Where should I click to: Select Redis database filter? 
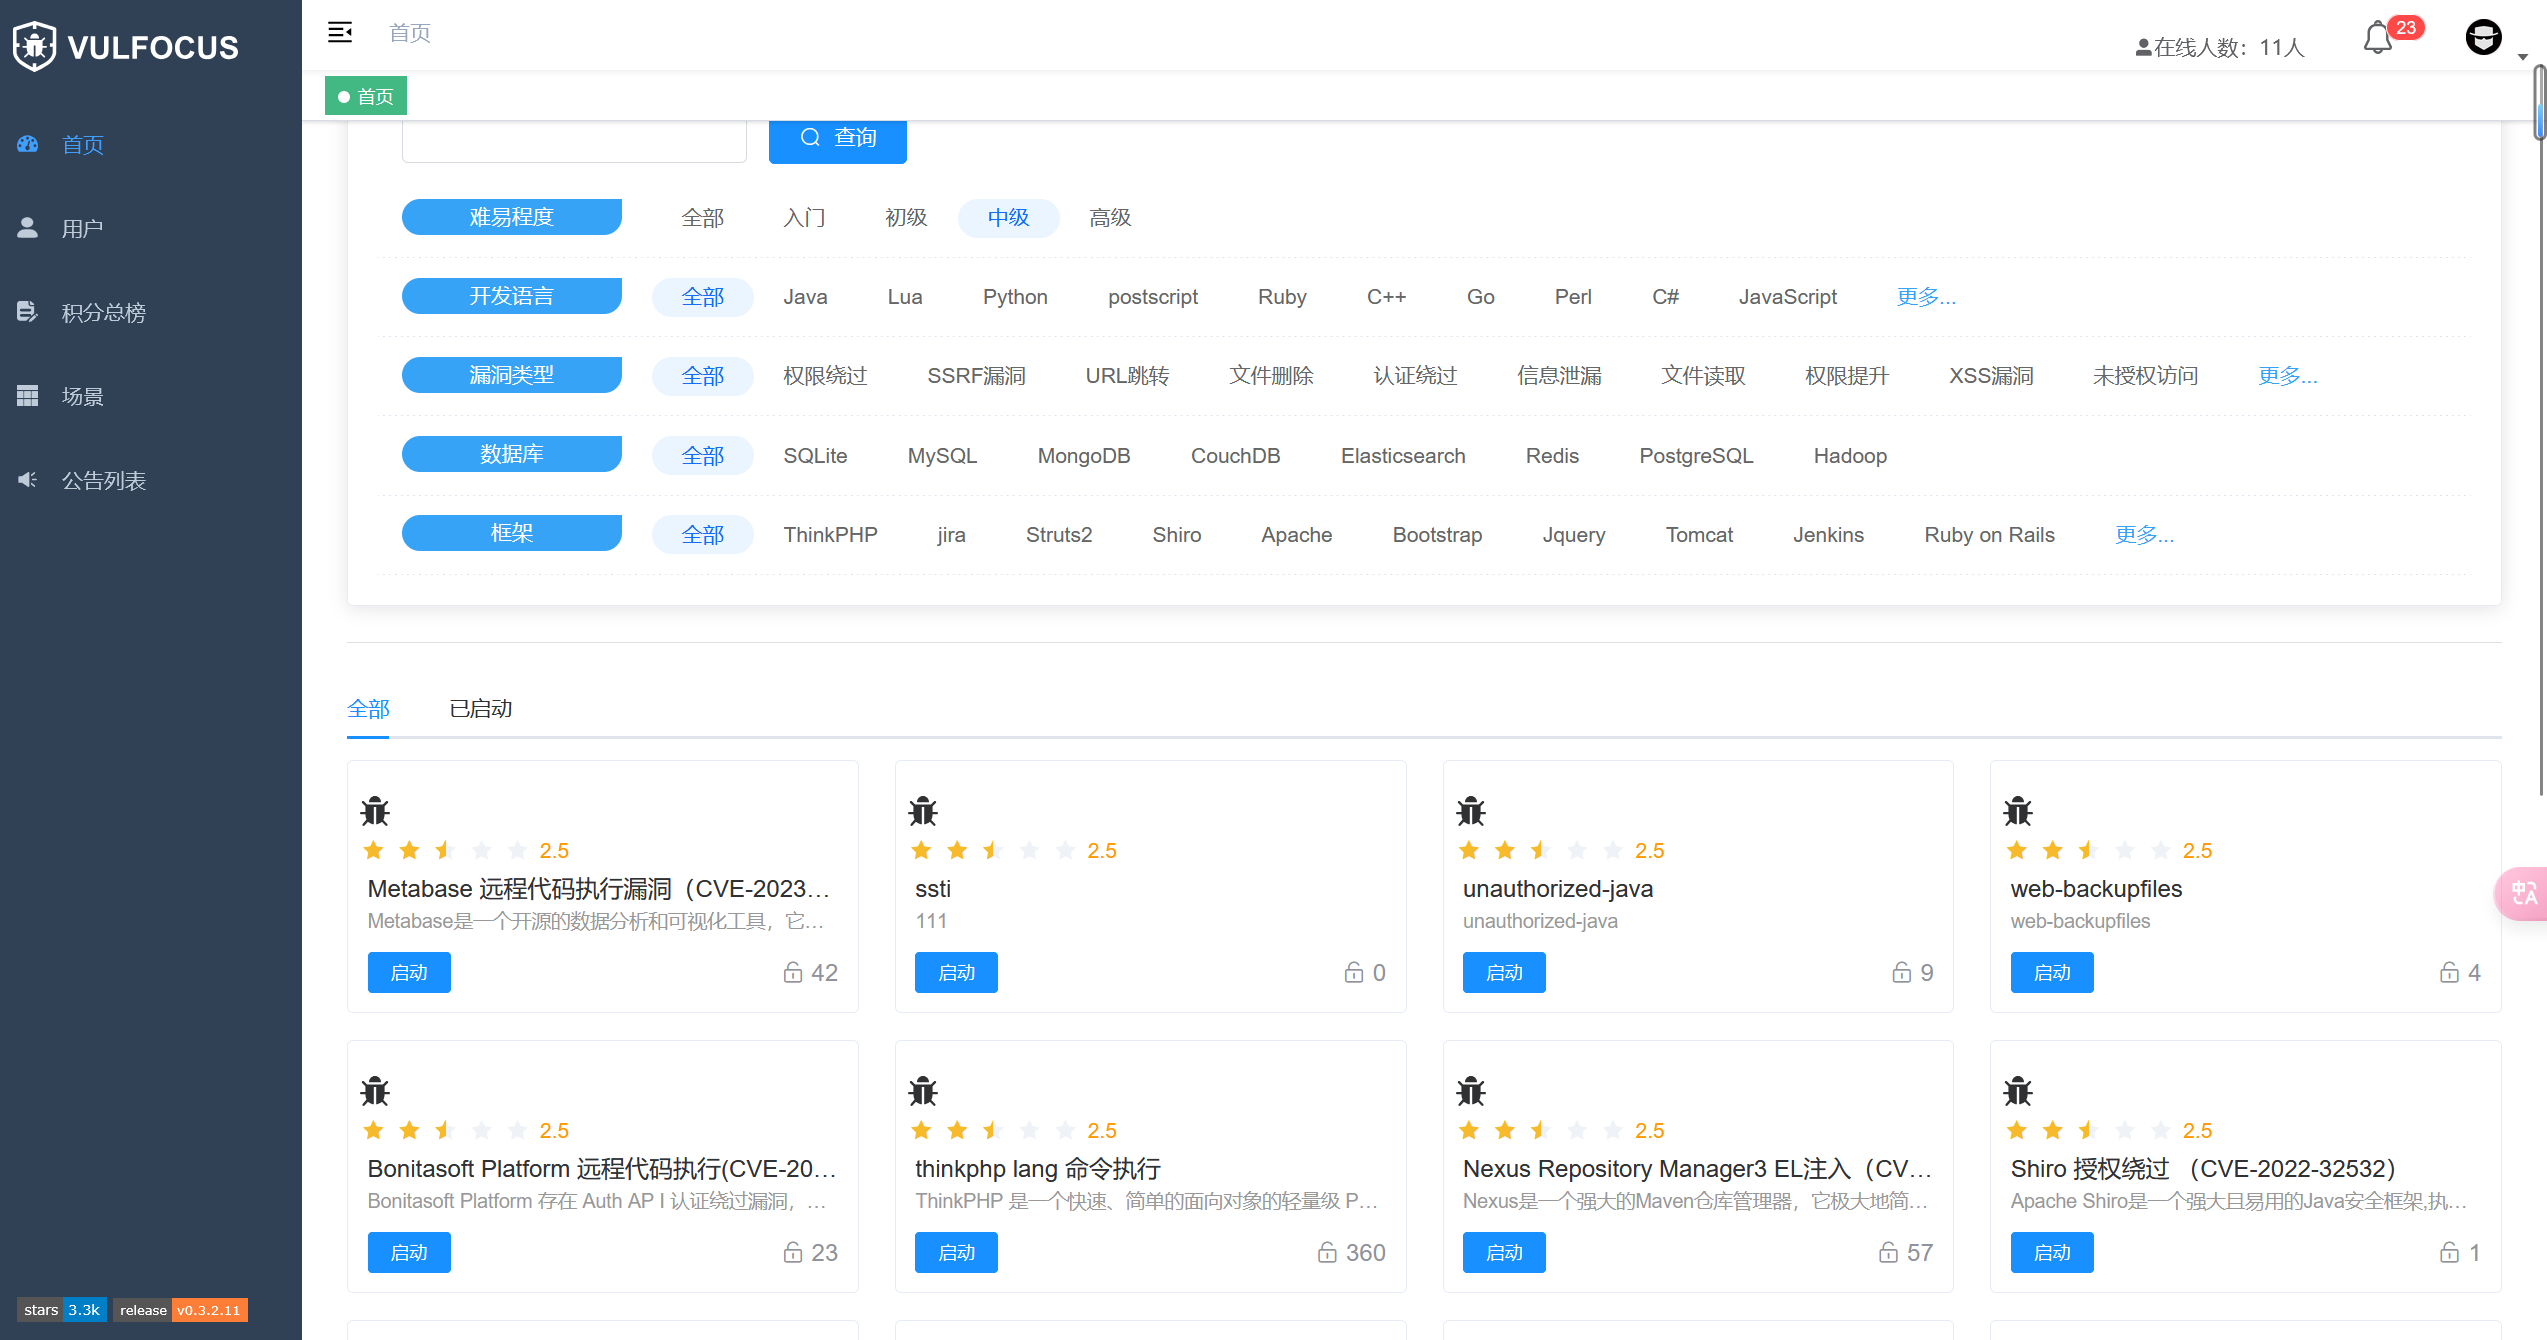[x=1551, y=456]
